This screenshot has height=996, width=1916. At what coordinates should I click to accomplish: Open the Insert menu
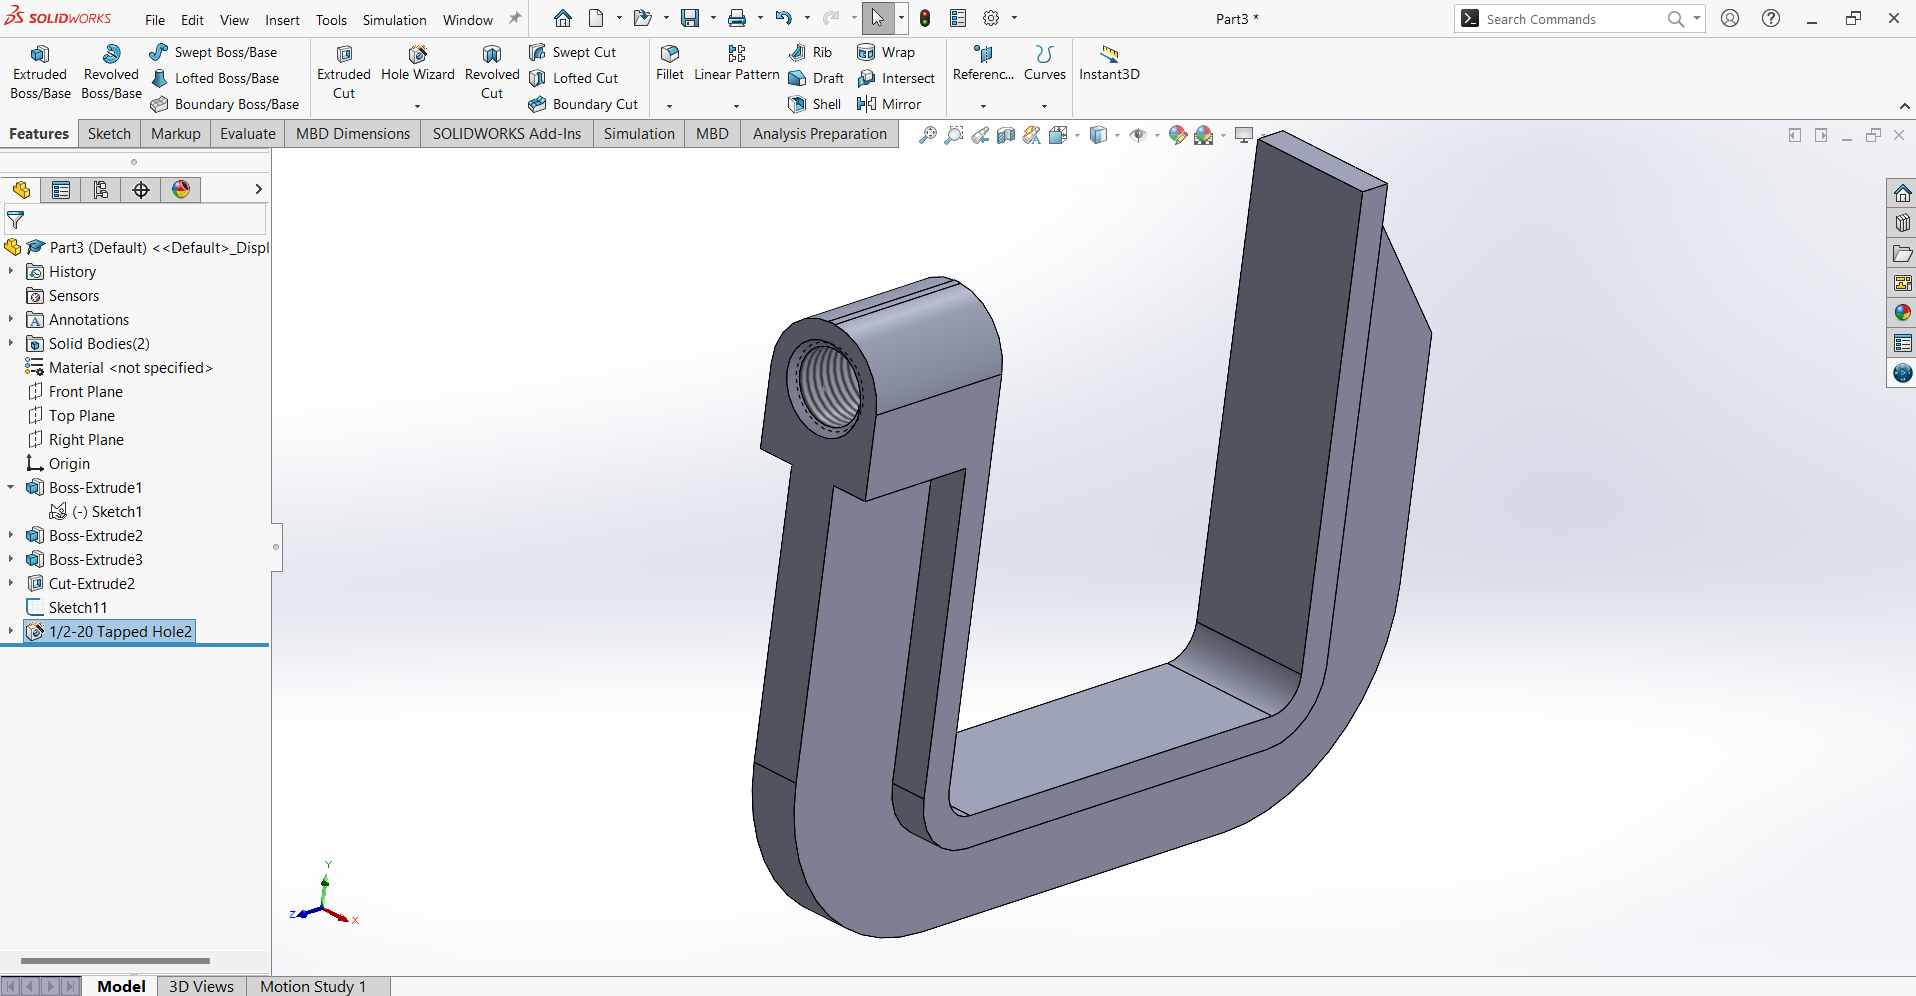[282, 20]
